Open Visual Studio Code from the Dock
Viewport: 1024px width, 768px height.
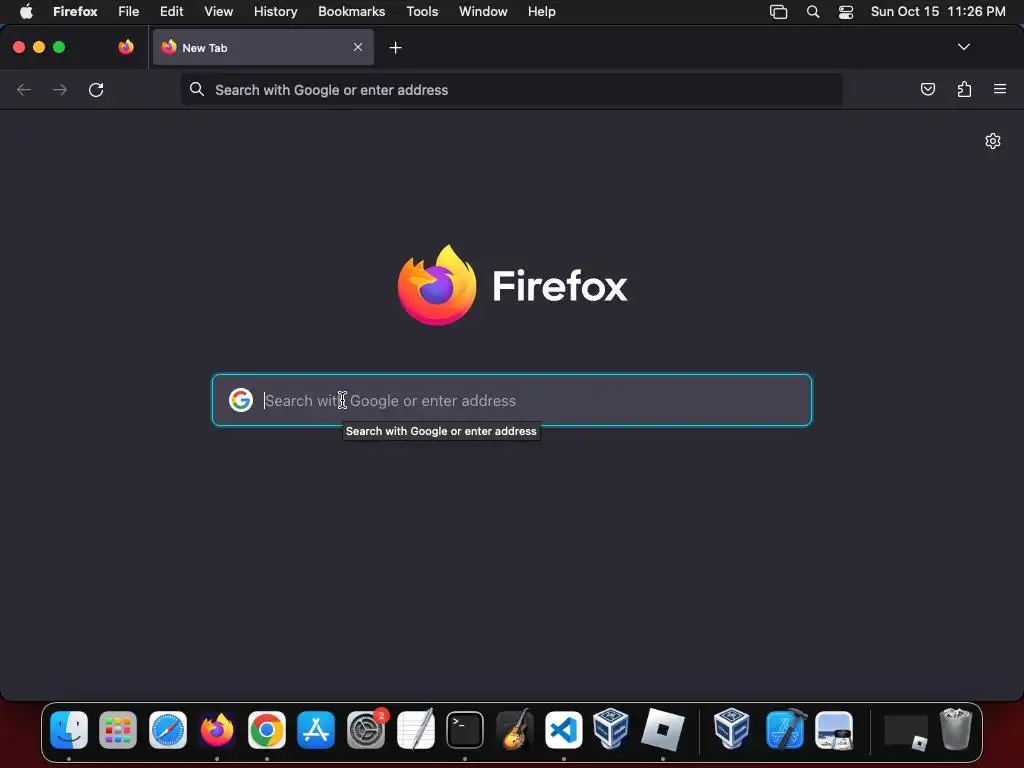564,729
